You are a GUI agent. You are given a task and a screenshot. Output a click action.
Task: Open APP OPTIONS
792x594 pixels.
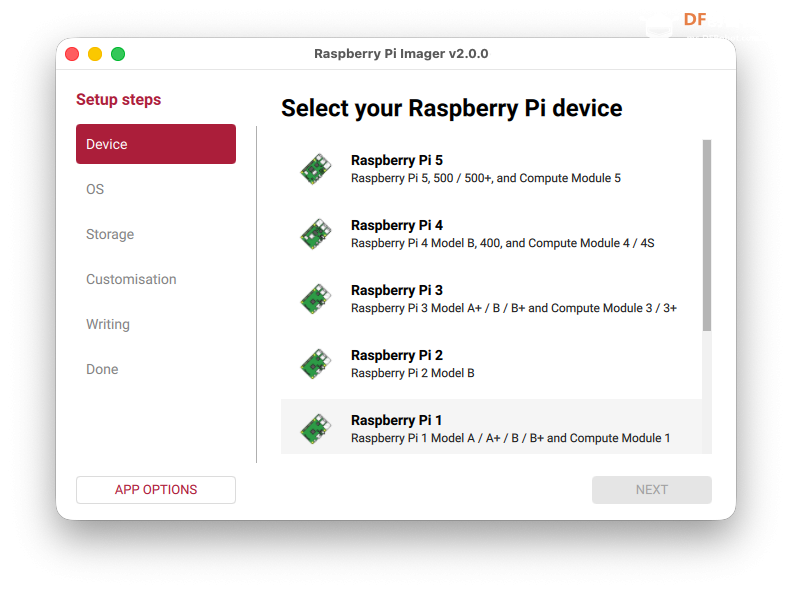[x=156, y=489]
